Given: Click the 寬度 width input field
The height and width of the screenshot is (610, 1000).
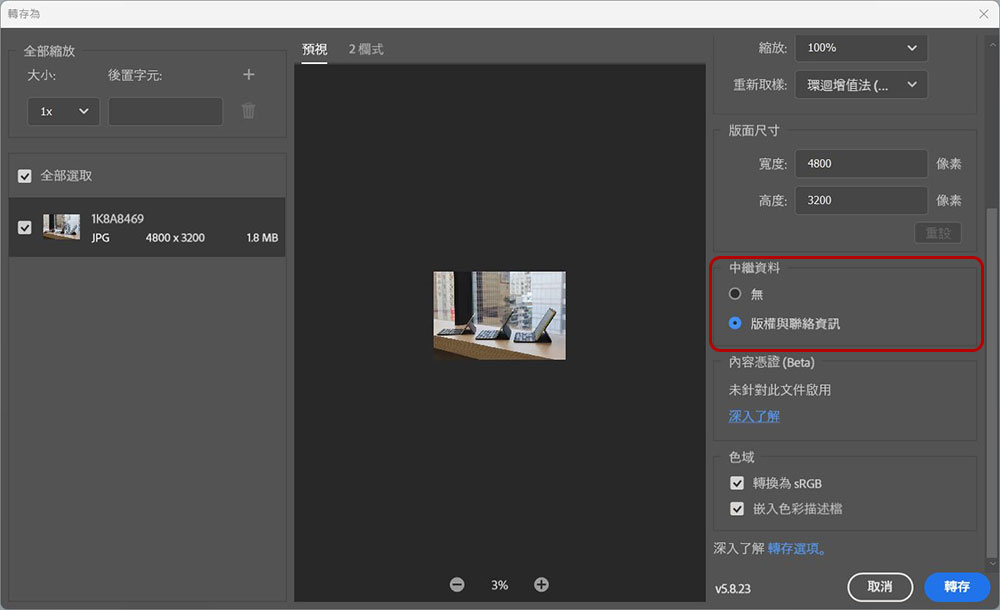Looking at the screenshot, I should [861, 163].
